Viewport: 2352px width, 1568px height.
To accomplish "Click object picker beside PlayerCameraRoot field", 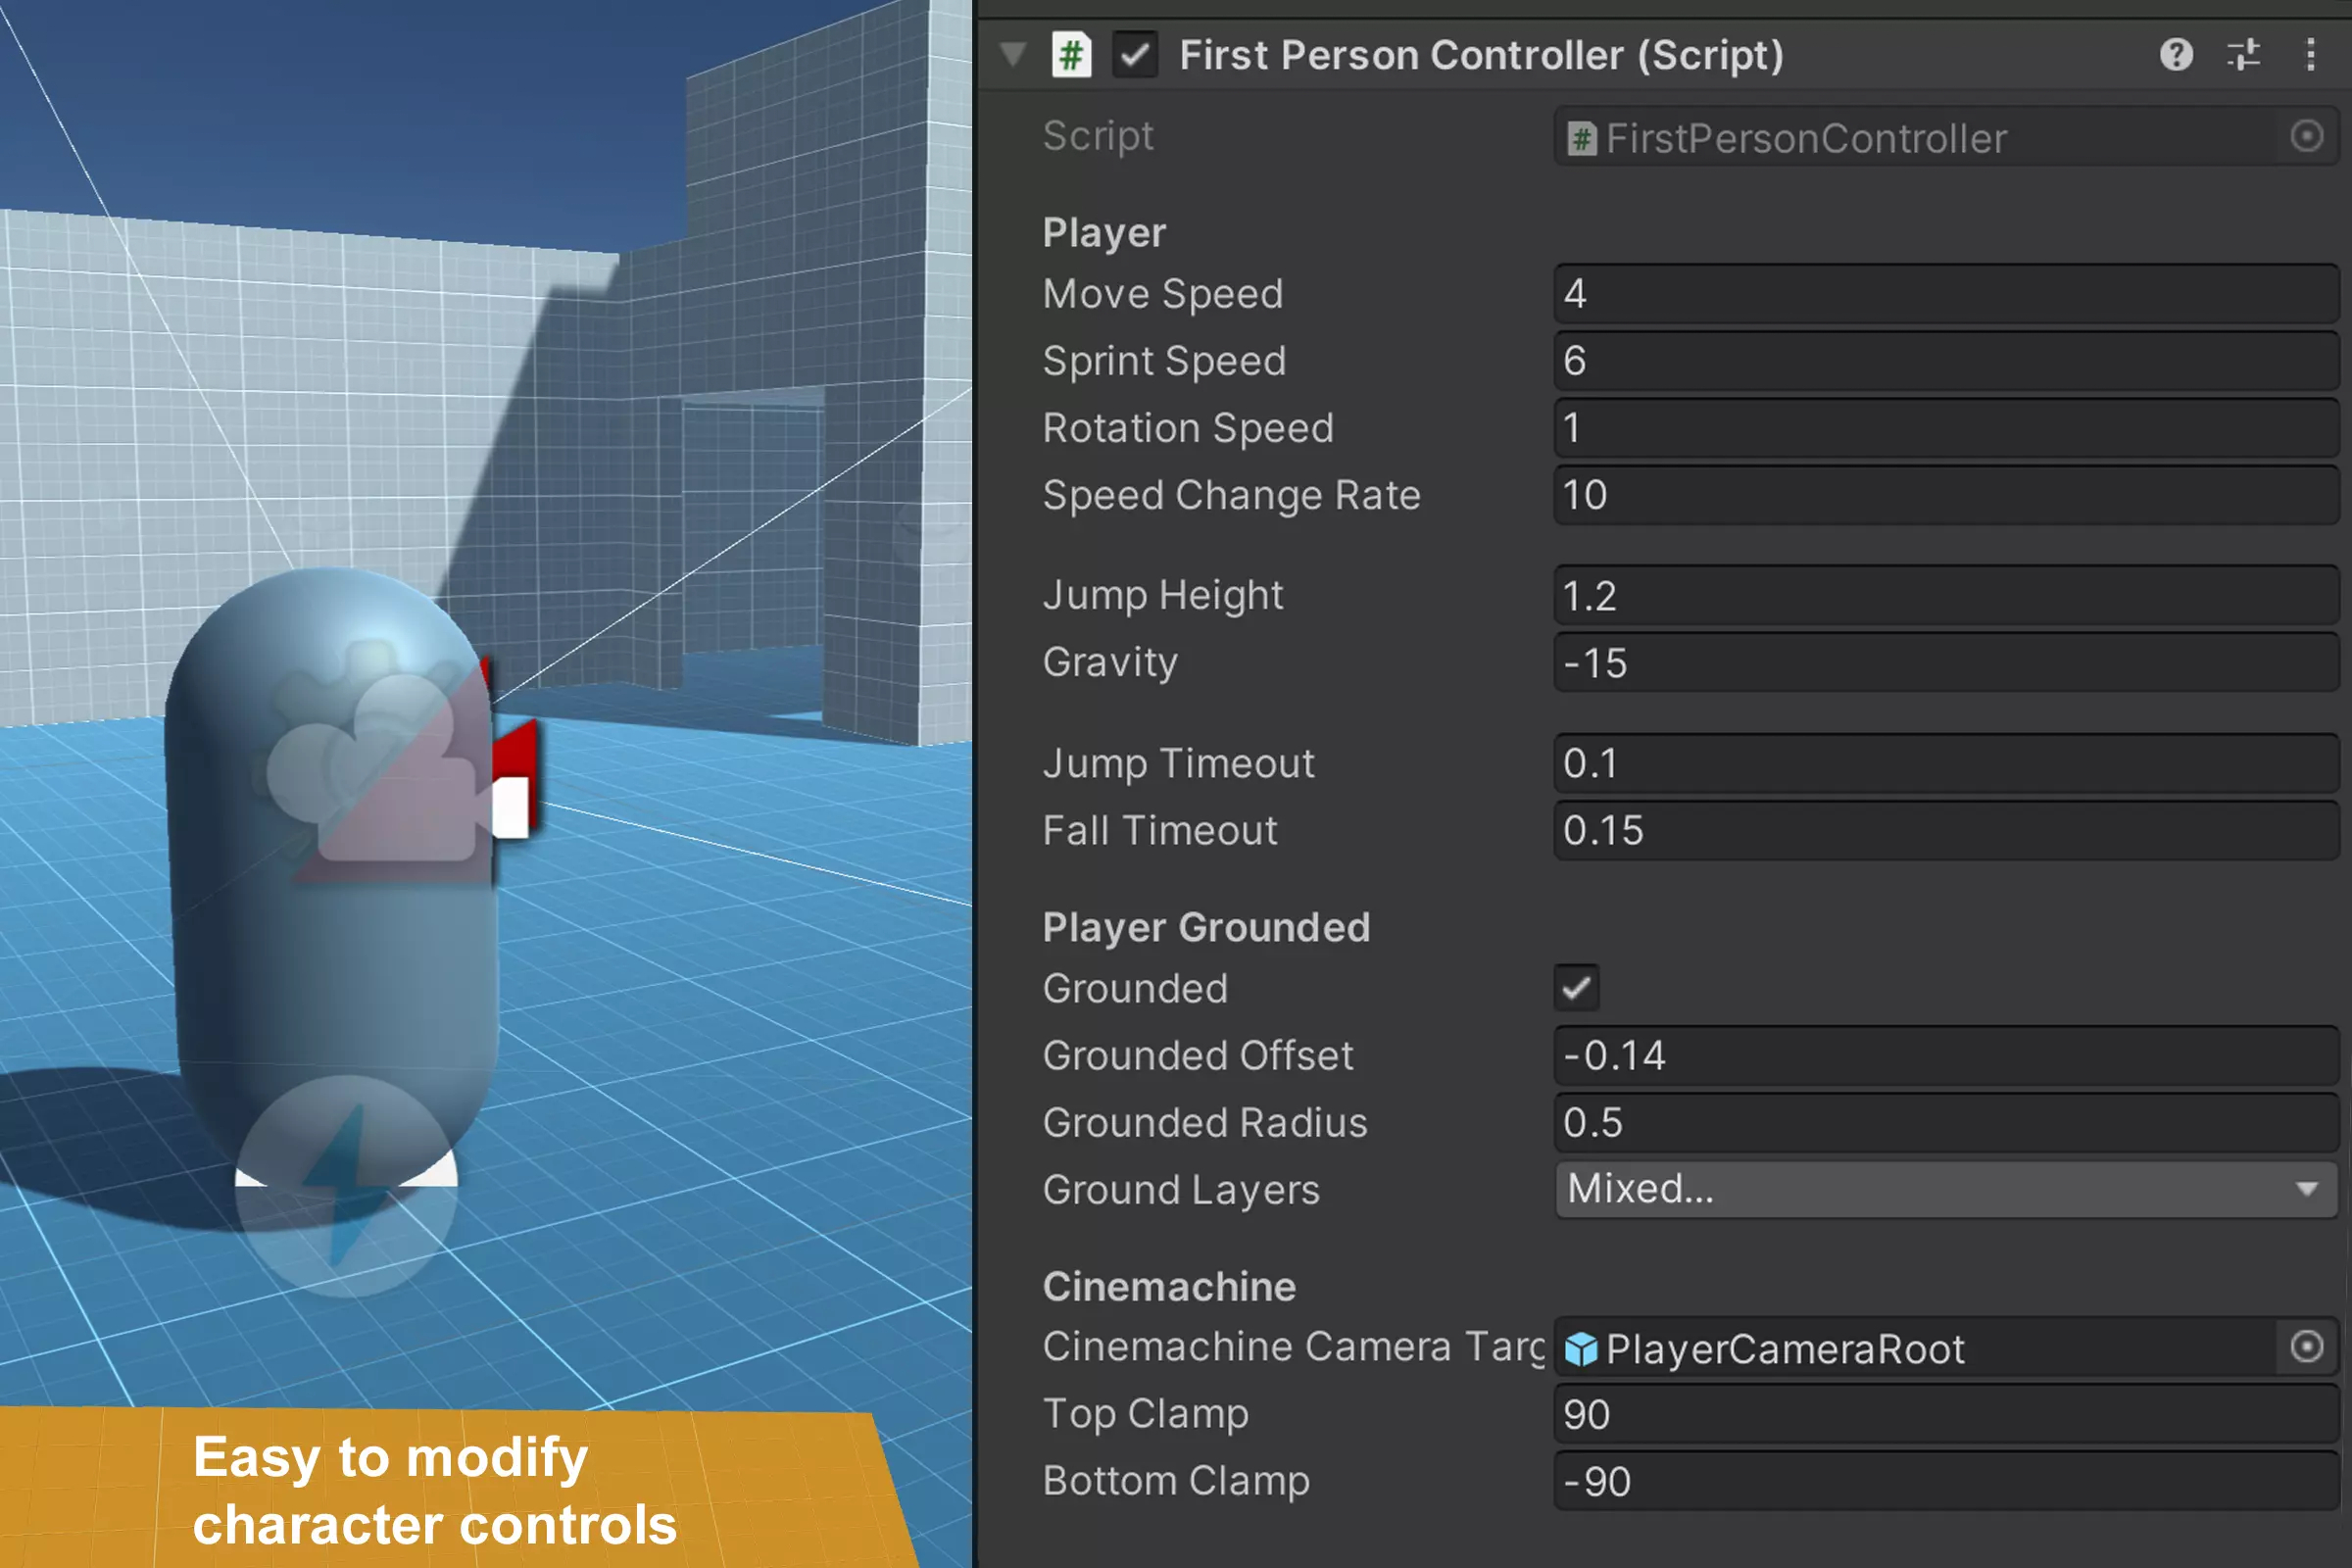I will [x=2307, y=1346].
